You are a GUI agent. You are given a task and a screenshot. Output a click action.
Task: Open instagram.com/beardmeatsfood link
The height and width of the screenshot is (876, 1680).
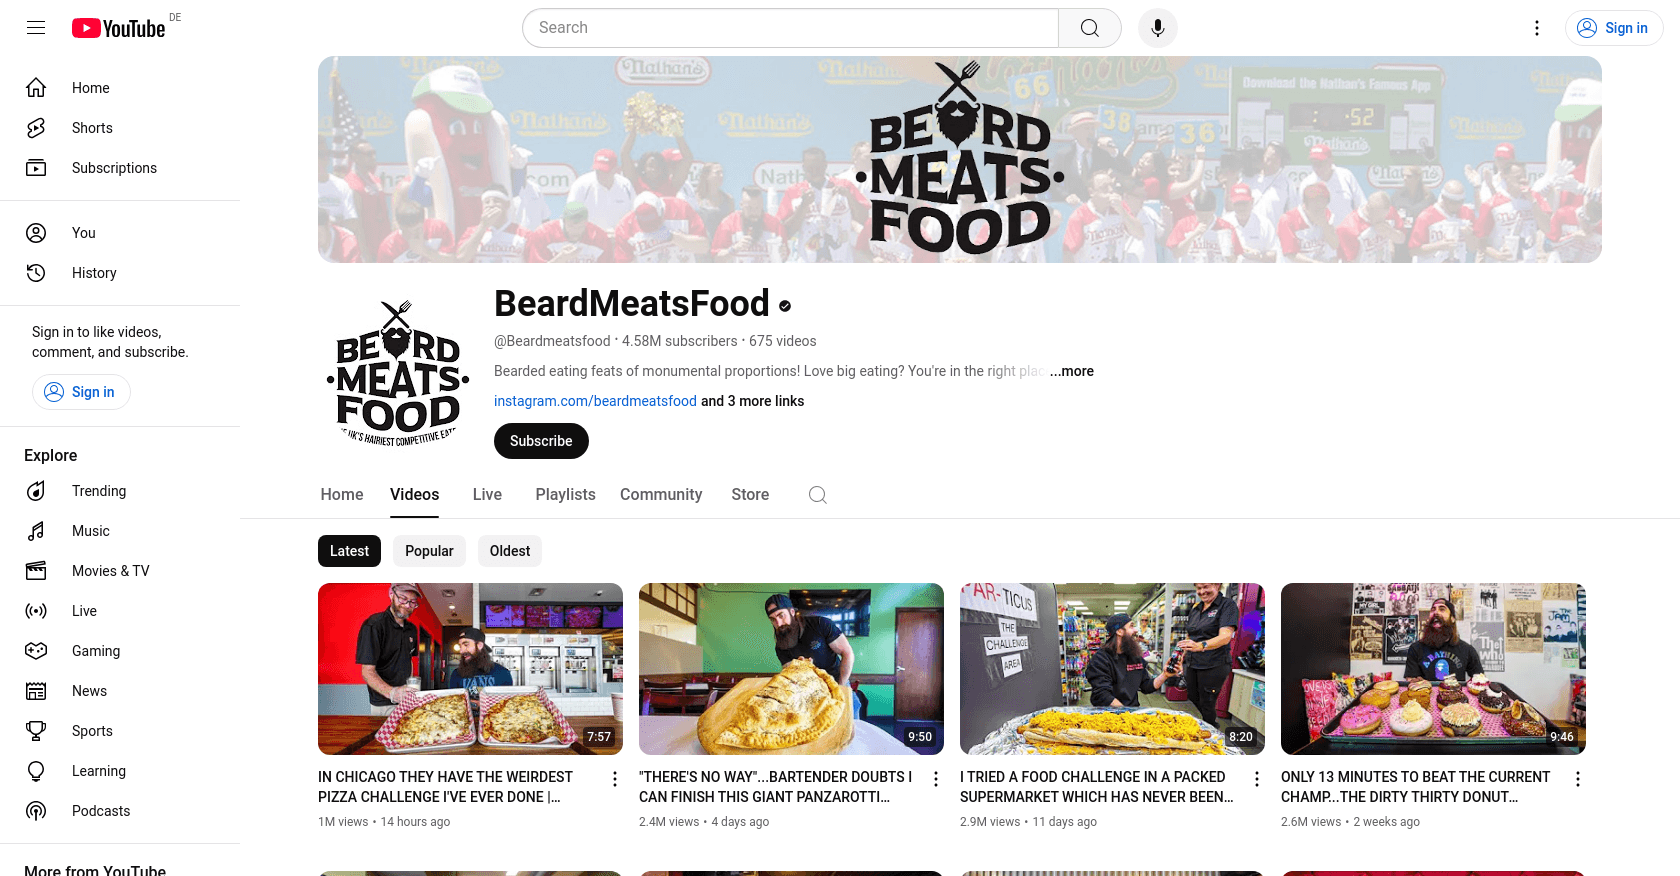pyautogui.click(x=595, y=401)
